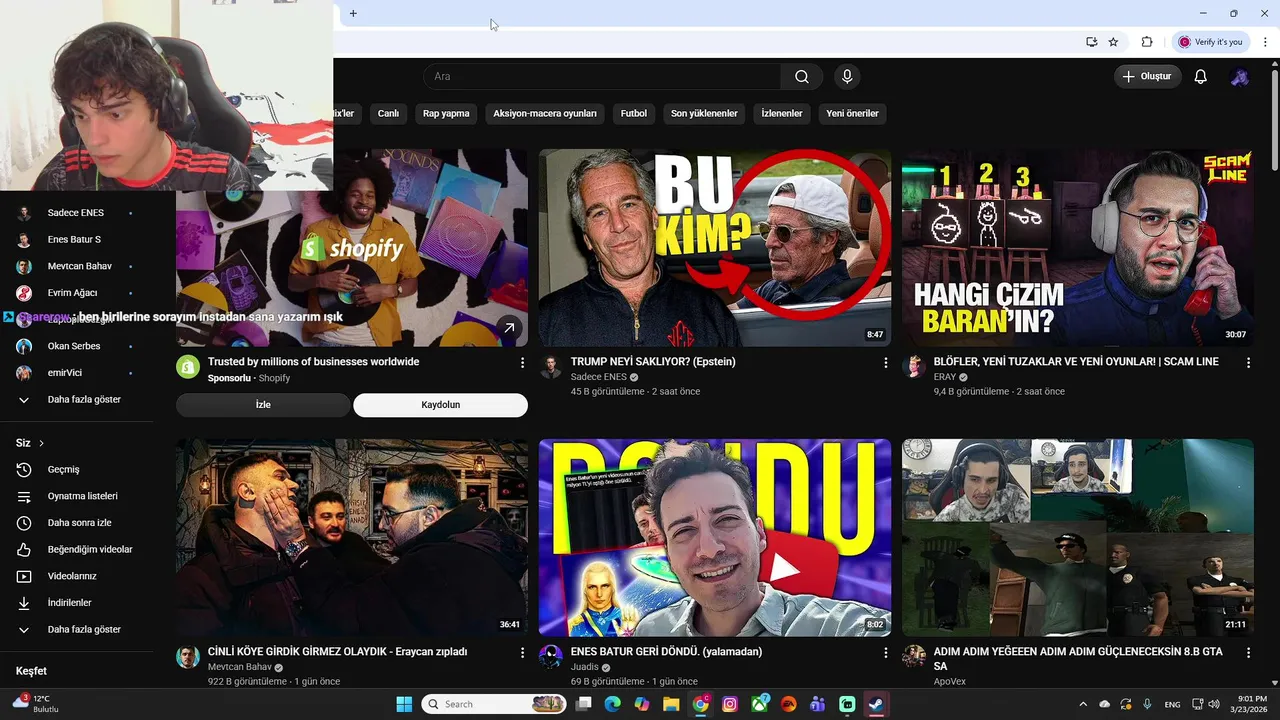
Task: Click inside the Ara search field
Action: pos(602,77)
